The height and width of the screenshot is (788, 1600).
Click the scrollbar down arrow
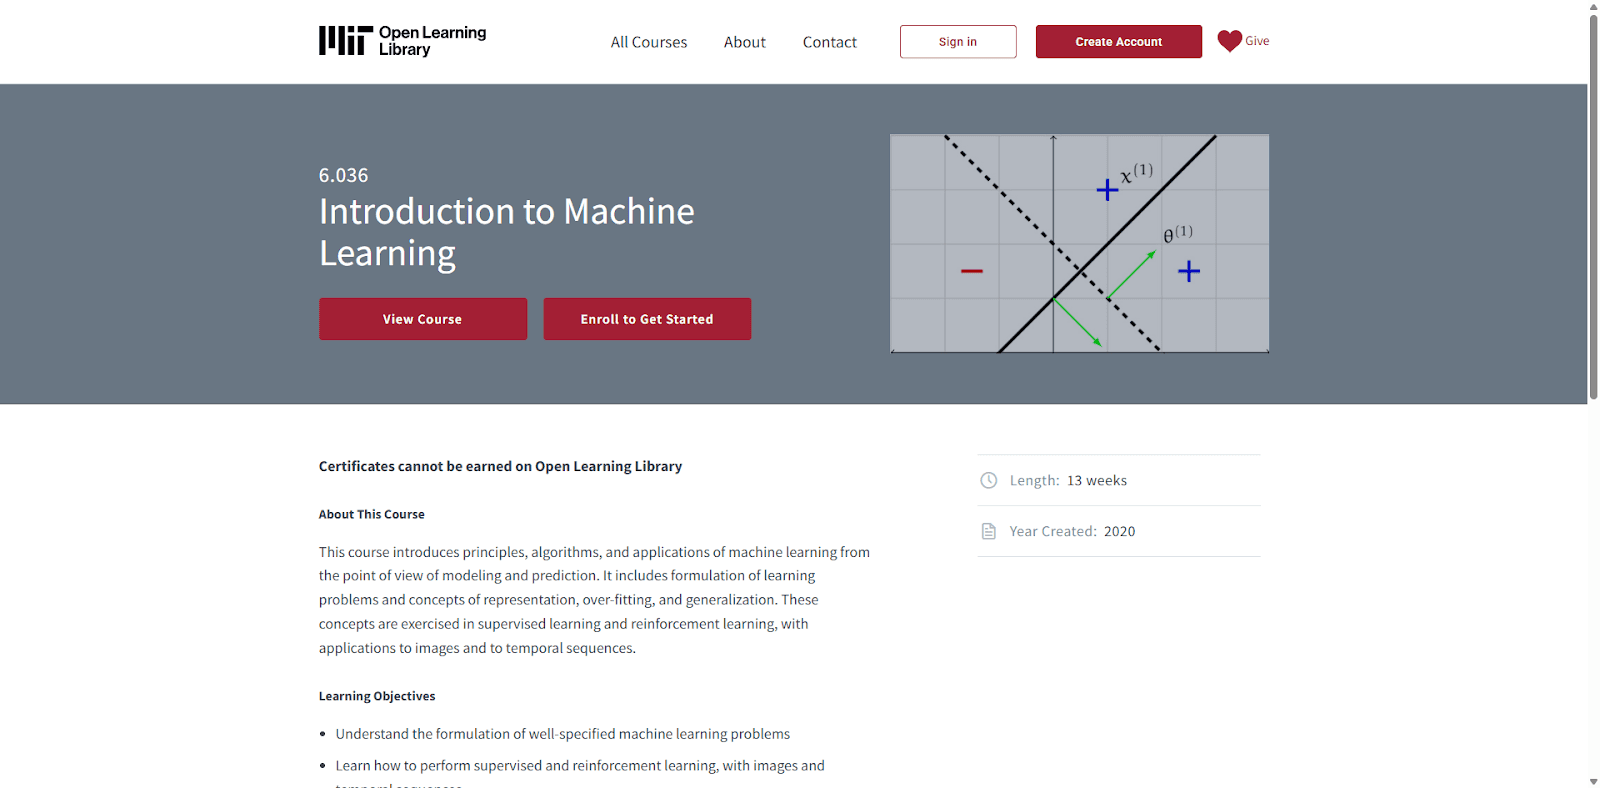[1593, 781]
